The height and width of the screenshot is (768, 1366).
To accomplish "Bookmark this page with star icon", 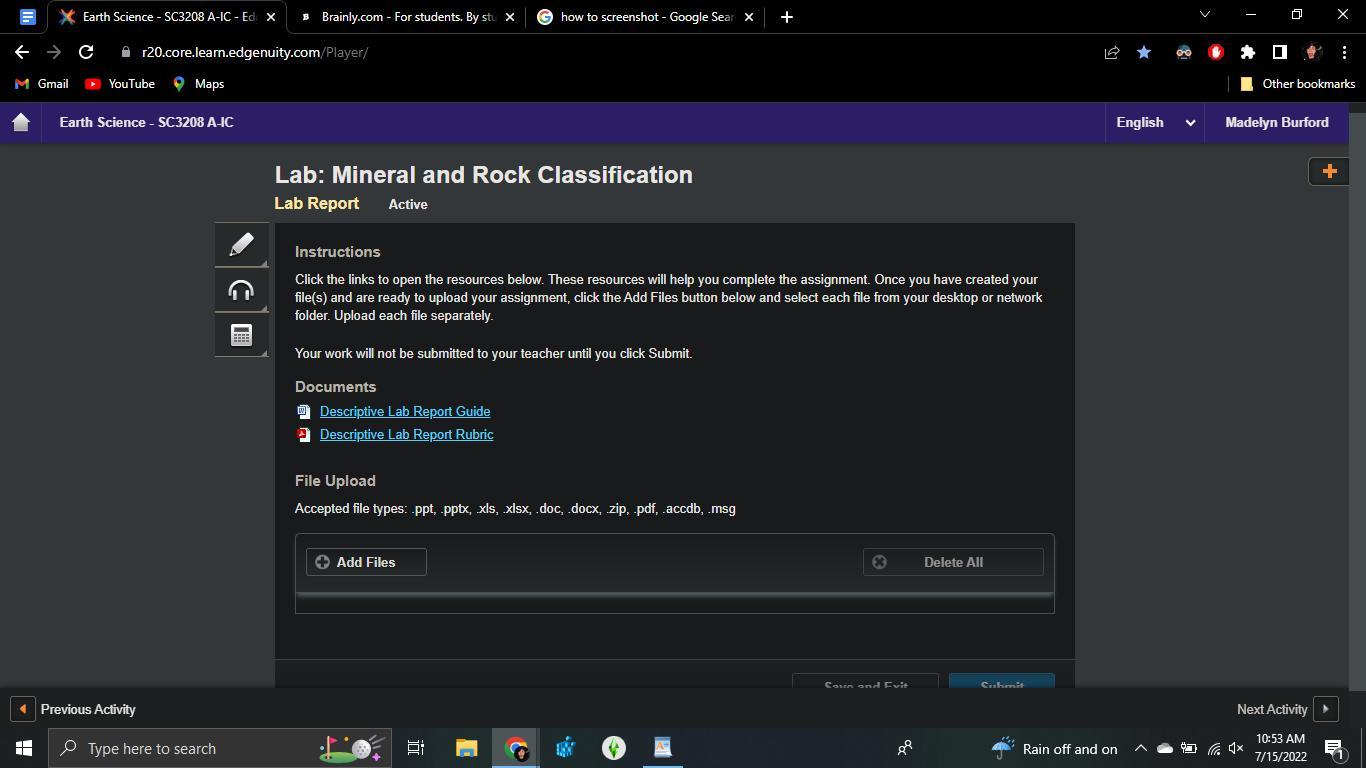I will [x=1144, y=52].
